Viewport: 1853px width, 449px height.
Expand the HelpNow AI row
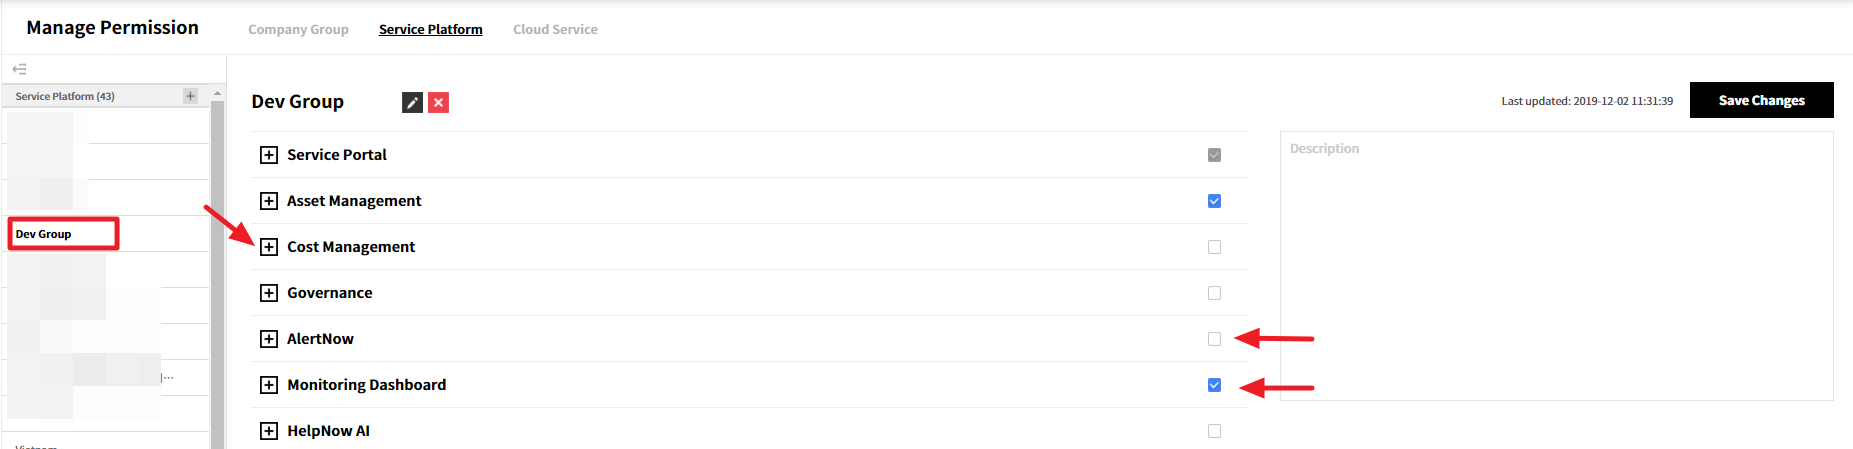tap(269, 431)
